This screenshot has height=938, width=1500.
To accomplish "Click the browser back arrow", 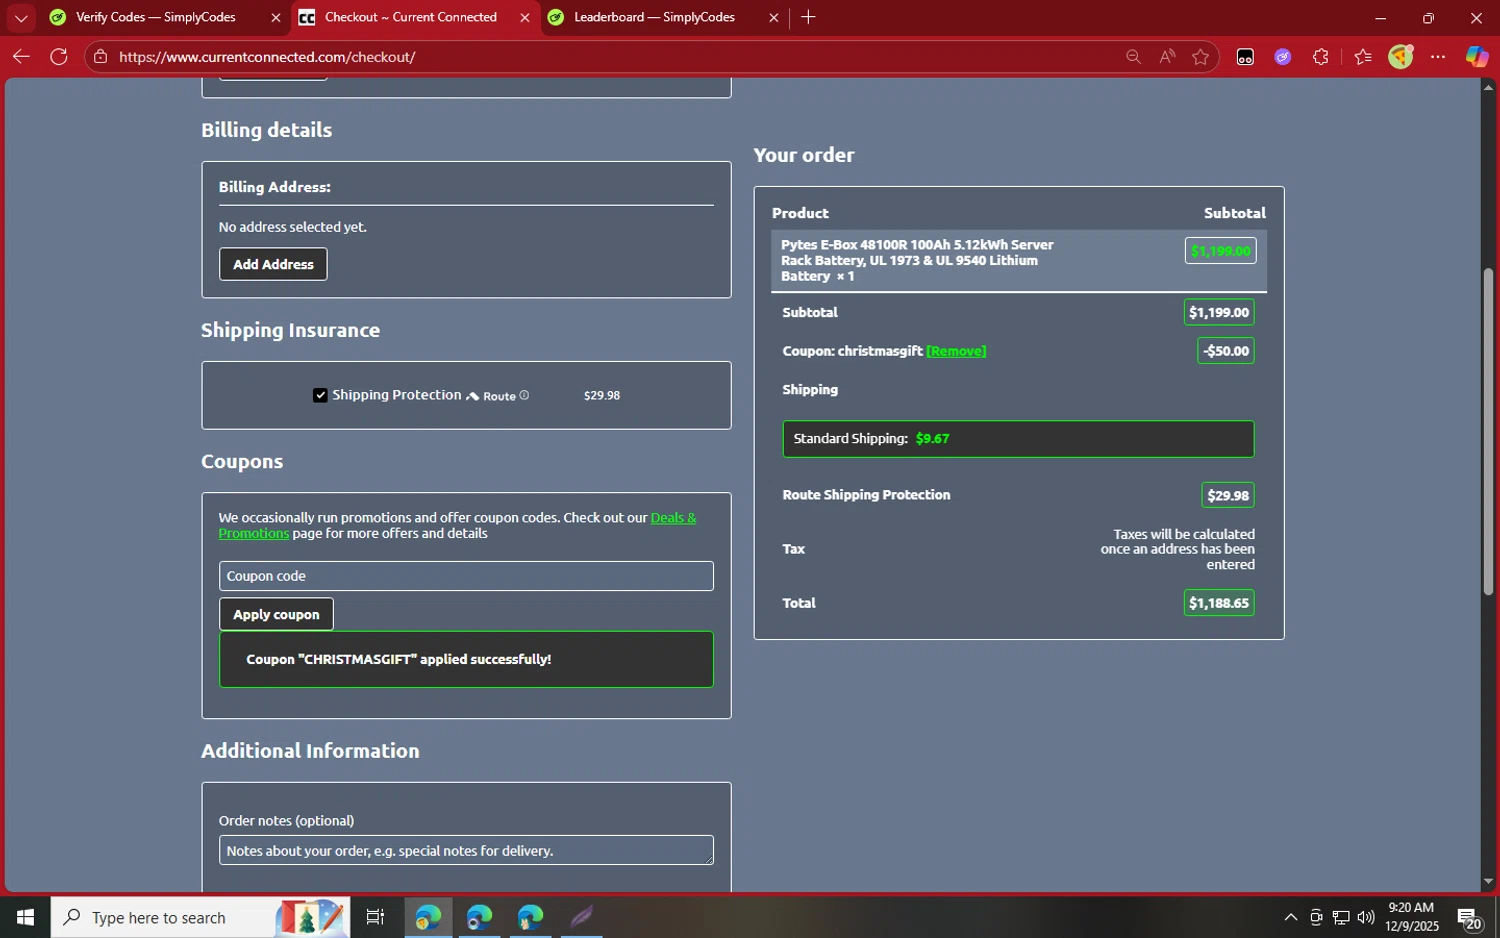I will 21,57.
